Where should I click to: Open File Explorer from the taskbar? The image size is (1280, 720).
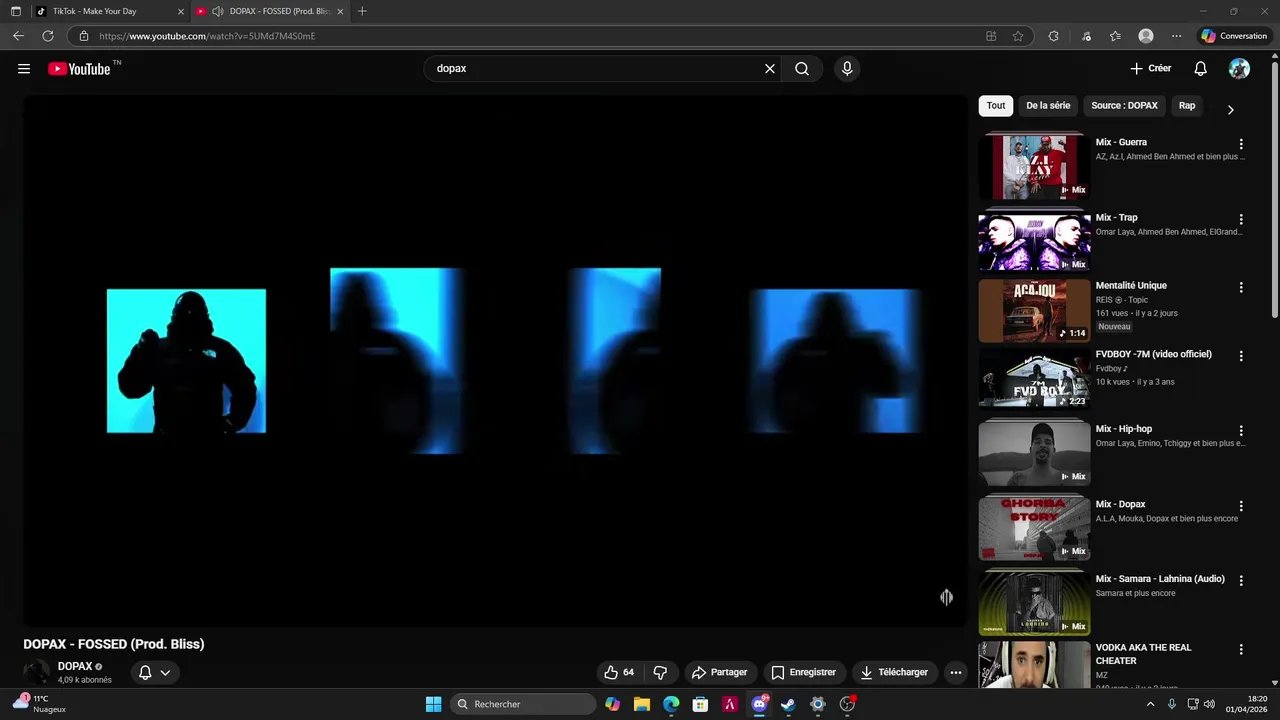click(641, 704)
